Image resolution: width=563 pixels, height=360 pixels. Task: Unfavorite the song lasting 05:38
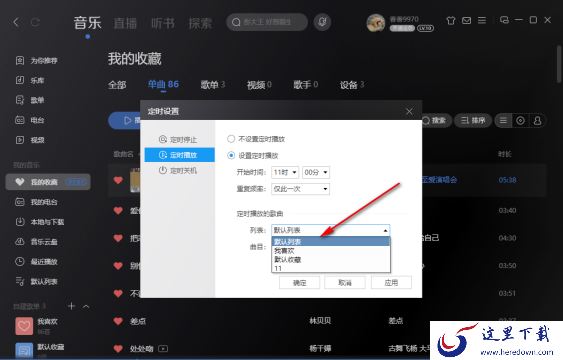tap(118, 180)
